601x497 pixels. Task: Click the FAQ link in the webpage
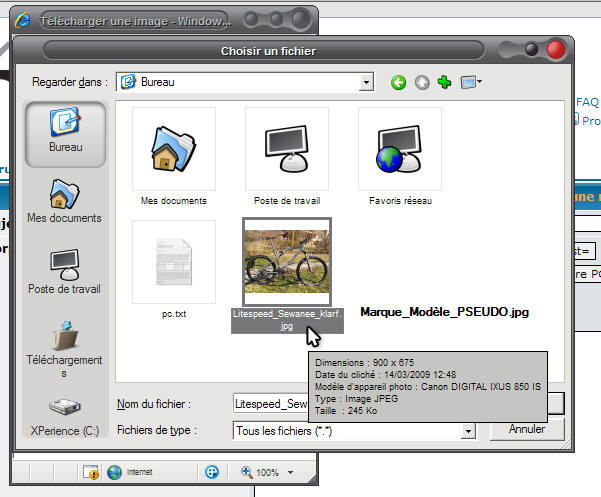coord(587,102)
